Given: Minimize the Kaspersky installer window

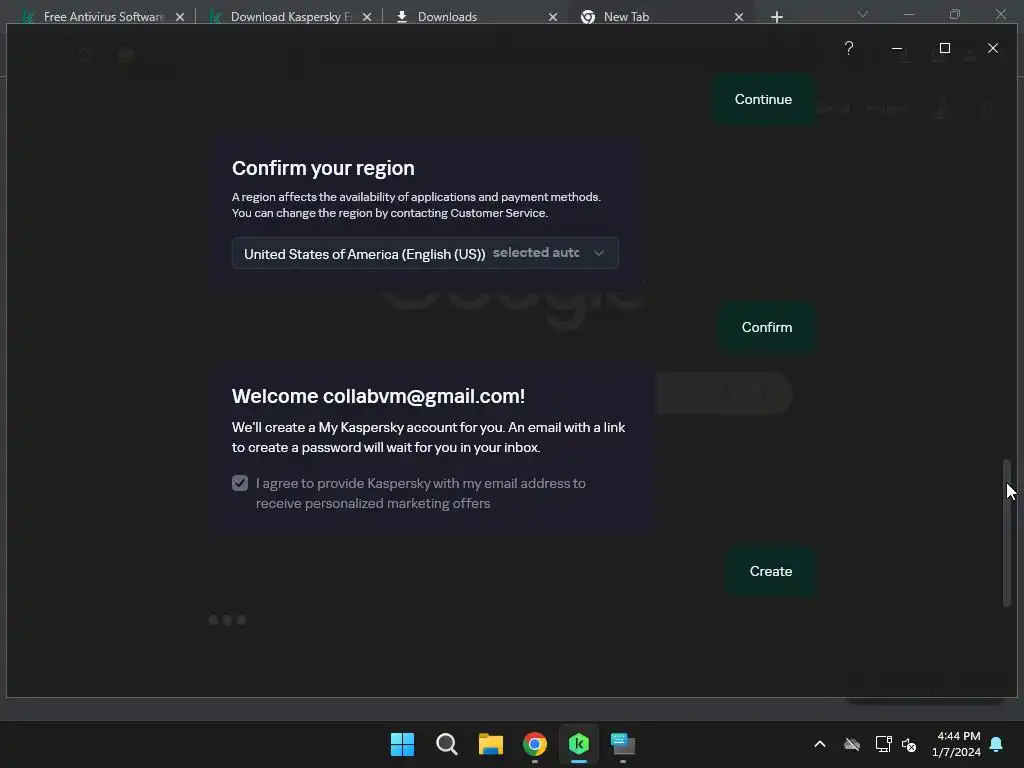Looking at the screenshot, I should click(897, 48).
